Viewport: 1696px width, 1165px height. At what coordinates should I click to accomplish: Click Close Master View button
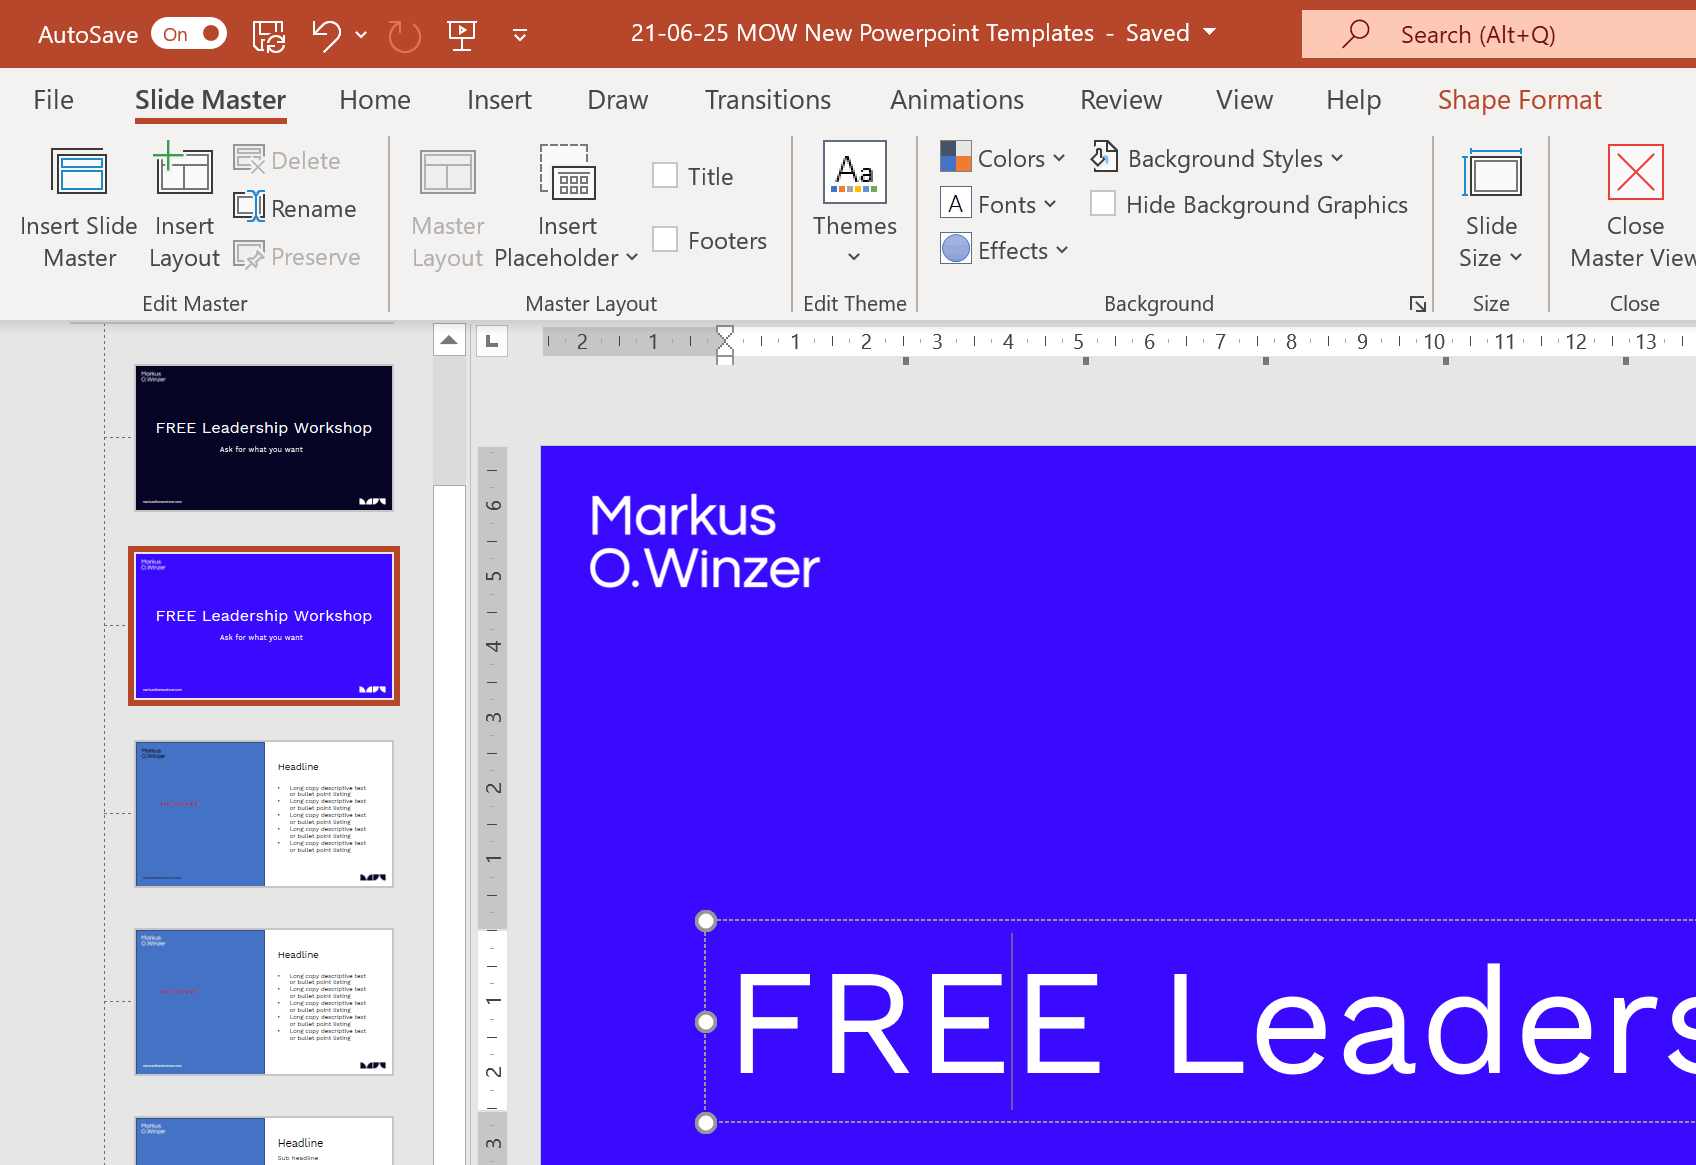(x=1635, y=208)
